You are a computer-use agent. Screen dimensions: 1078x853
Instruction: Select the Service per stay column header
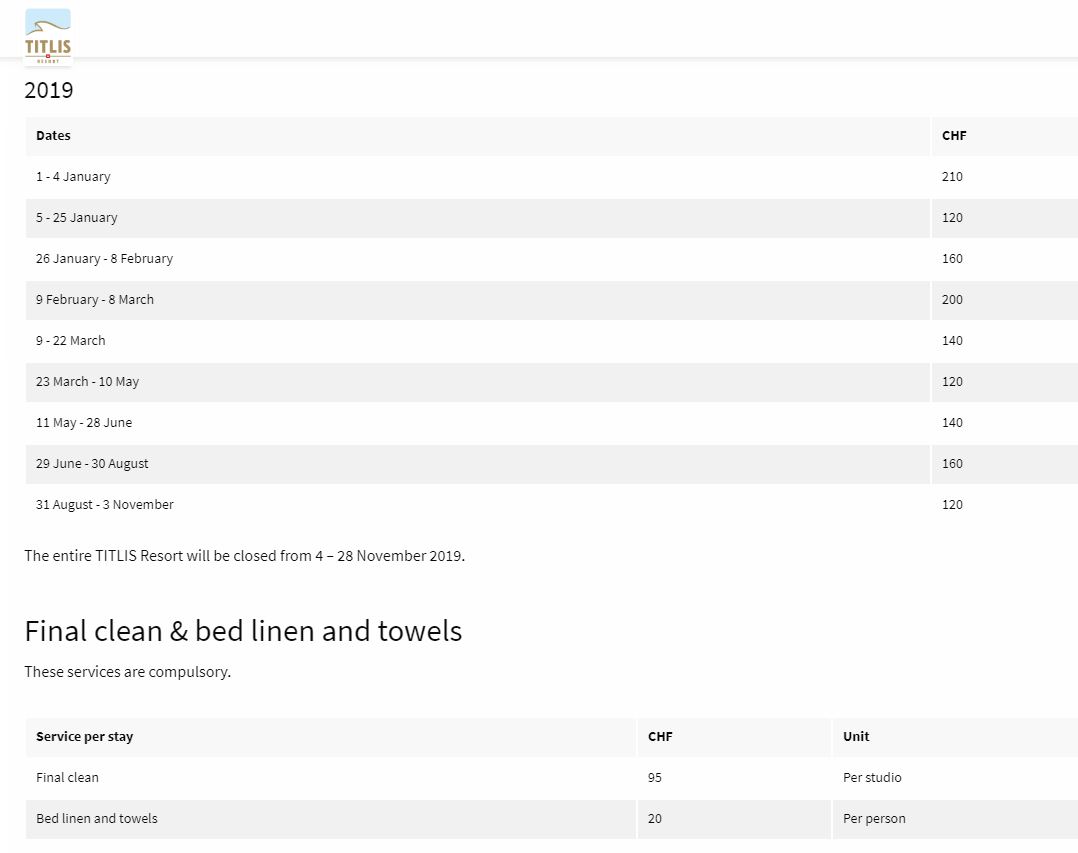[84, 736]
